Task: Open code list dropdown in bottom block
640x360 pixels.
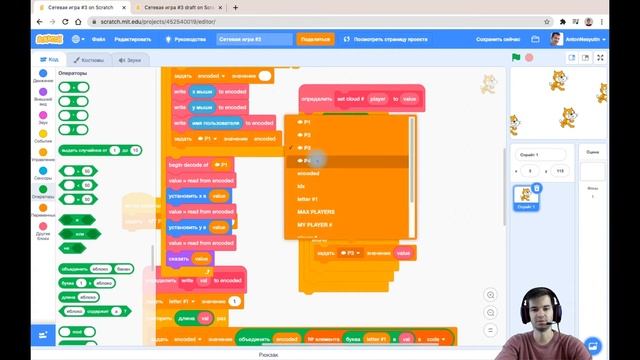Action: point(435,339)
